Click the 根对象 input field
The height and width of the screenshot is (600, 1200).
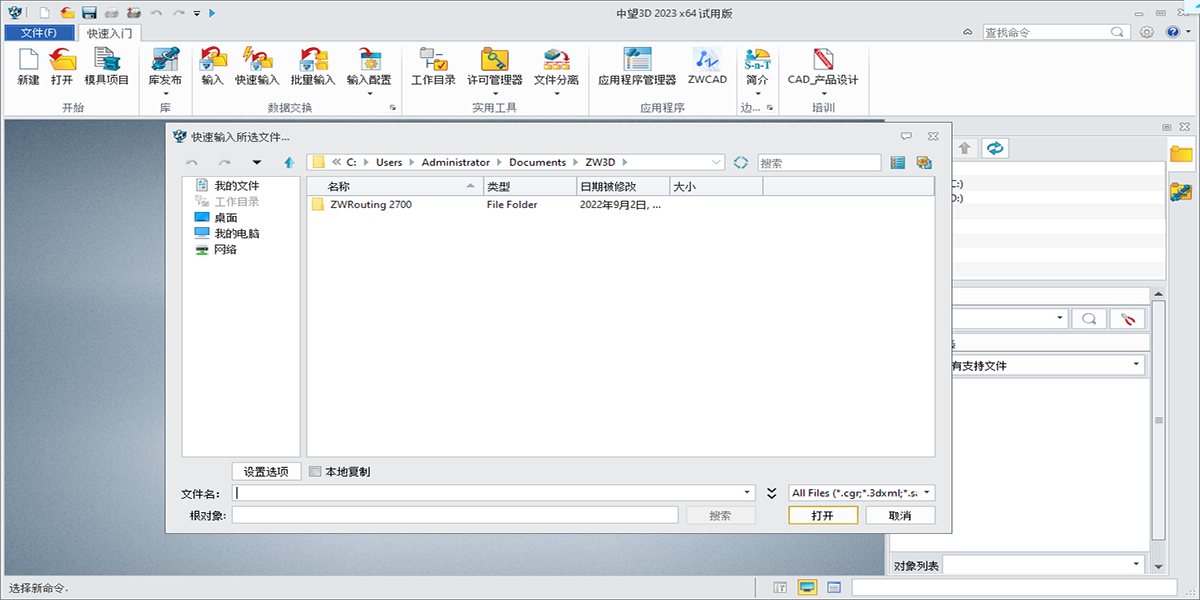455,516
